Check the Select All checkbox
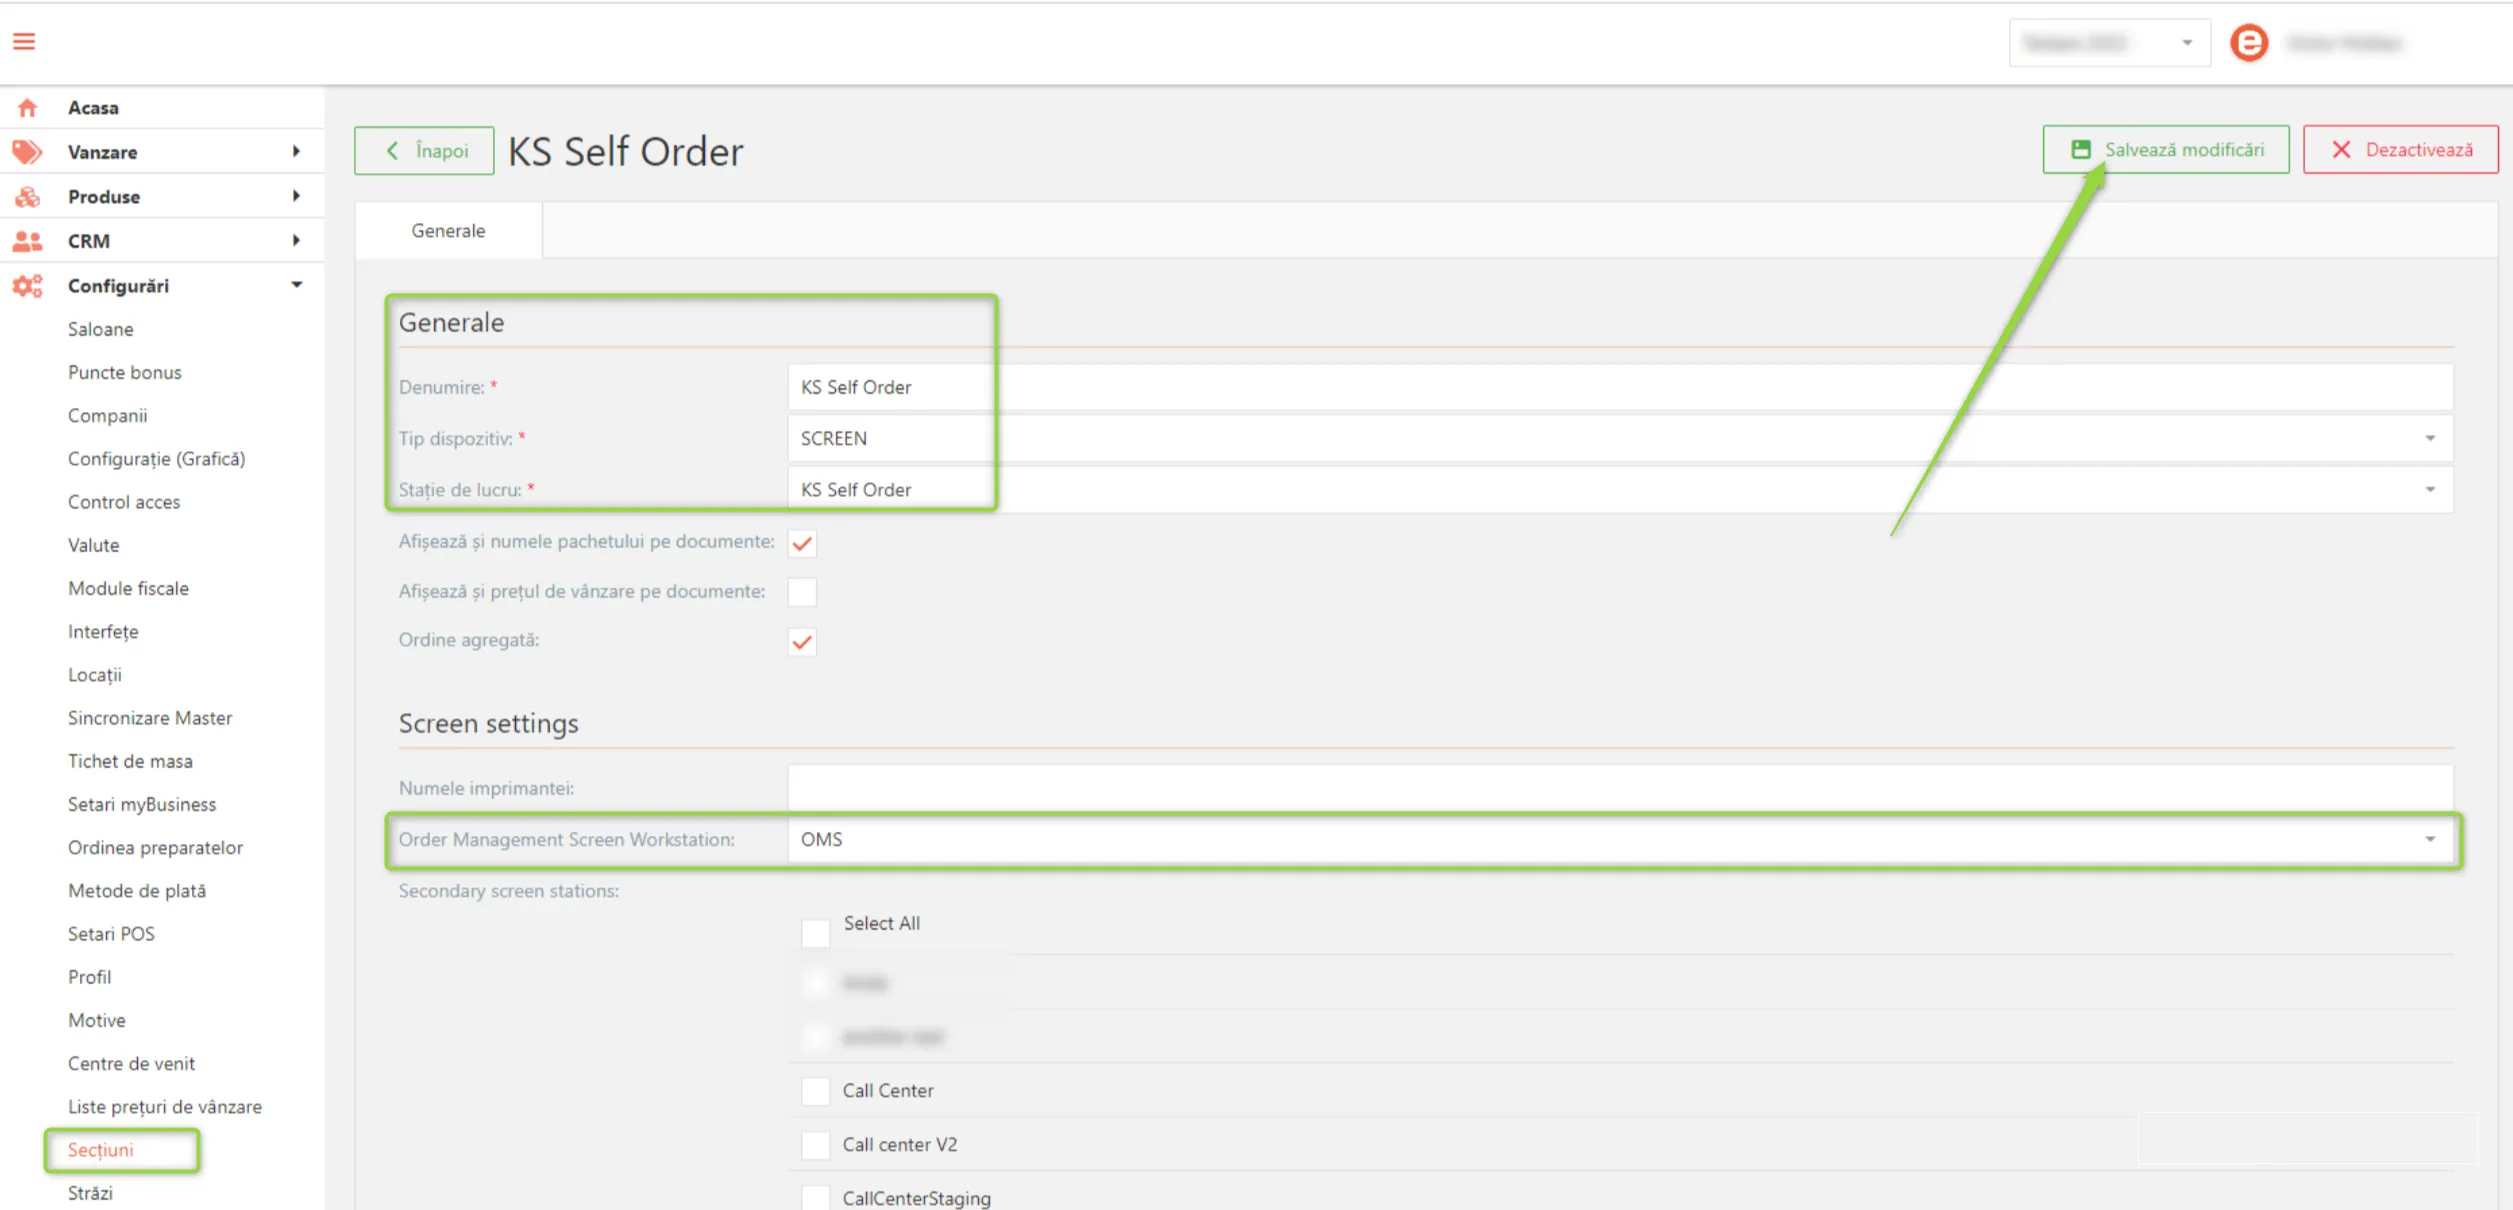This screenshot has width=2513, height=1210. [816, 932]
